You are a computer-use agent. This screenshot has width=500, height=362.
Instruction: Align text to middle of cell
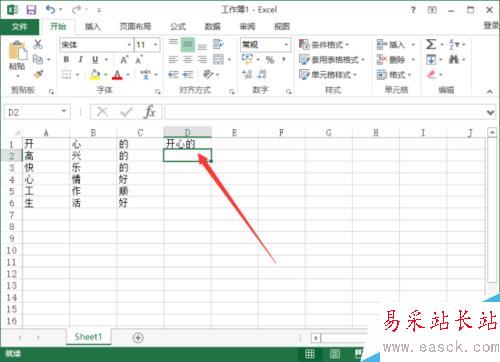pos(188,44)
